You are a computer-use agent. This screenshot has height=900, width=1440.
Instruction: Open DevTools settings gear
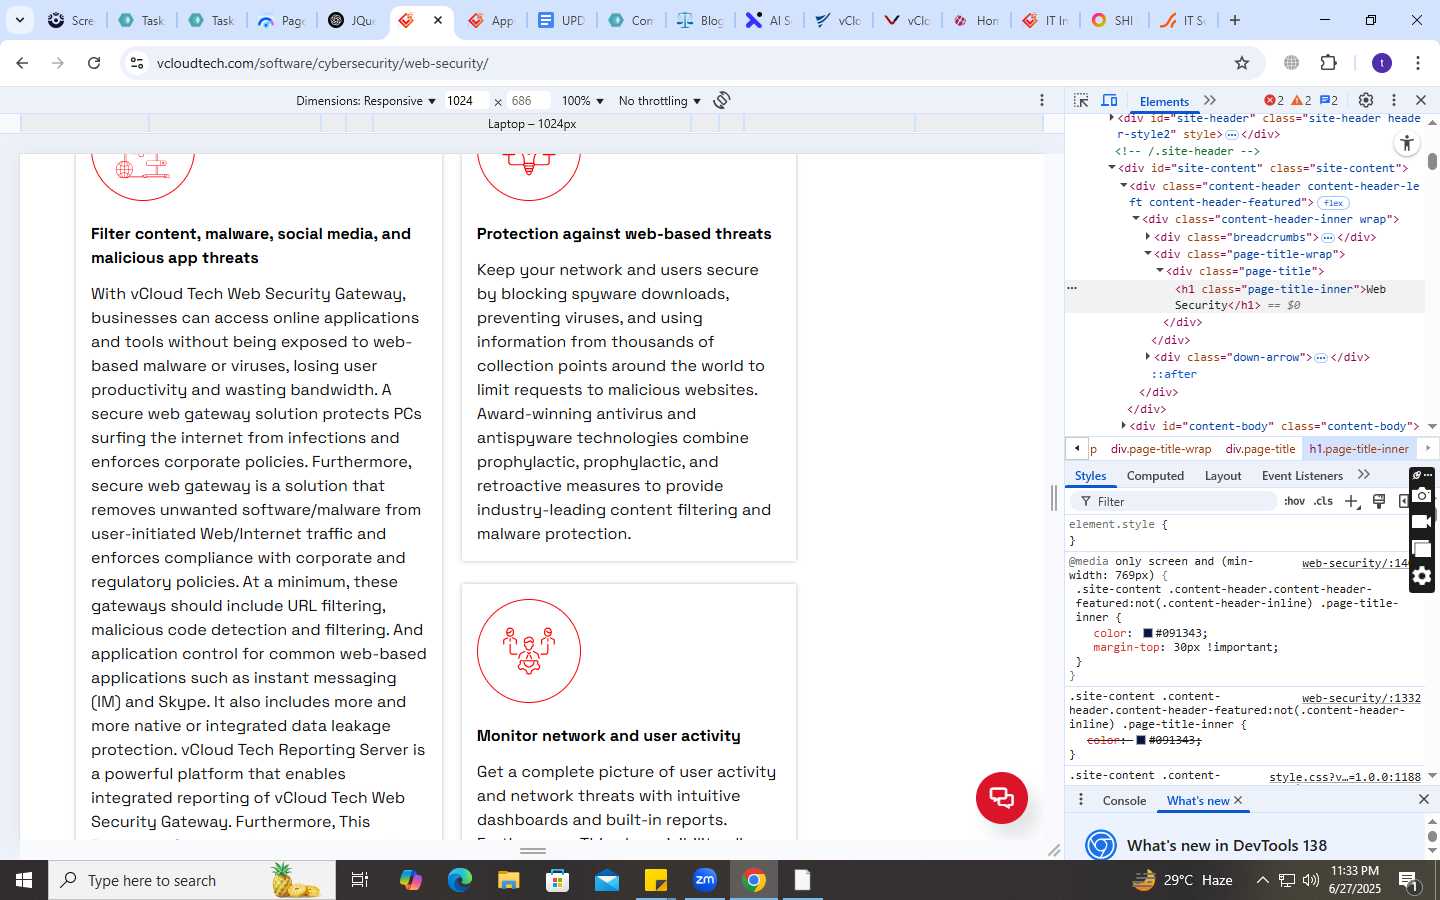click(1366, 100)
